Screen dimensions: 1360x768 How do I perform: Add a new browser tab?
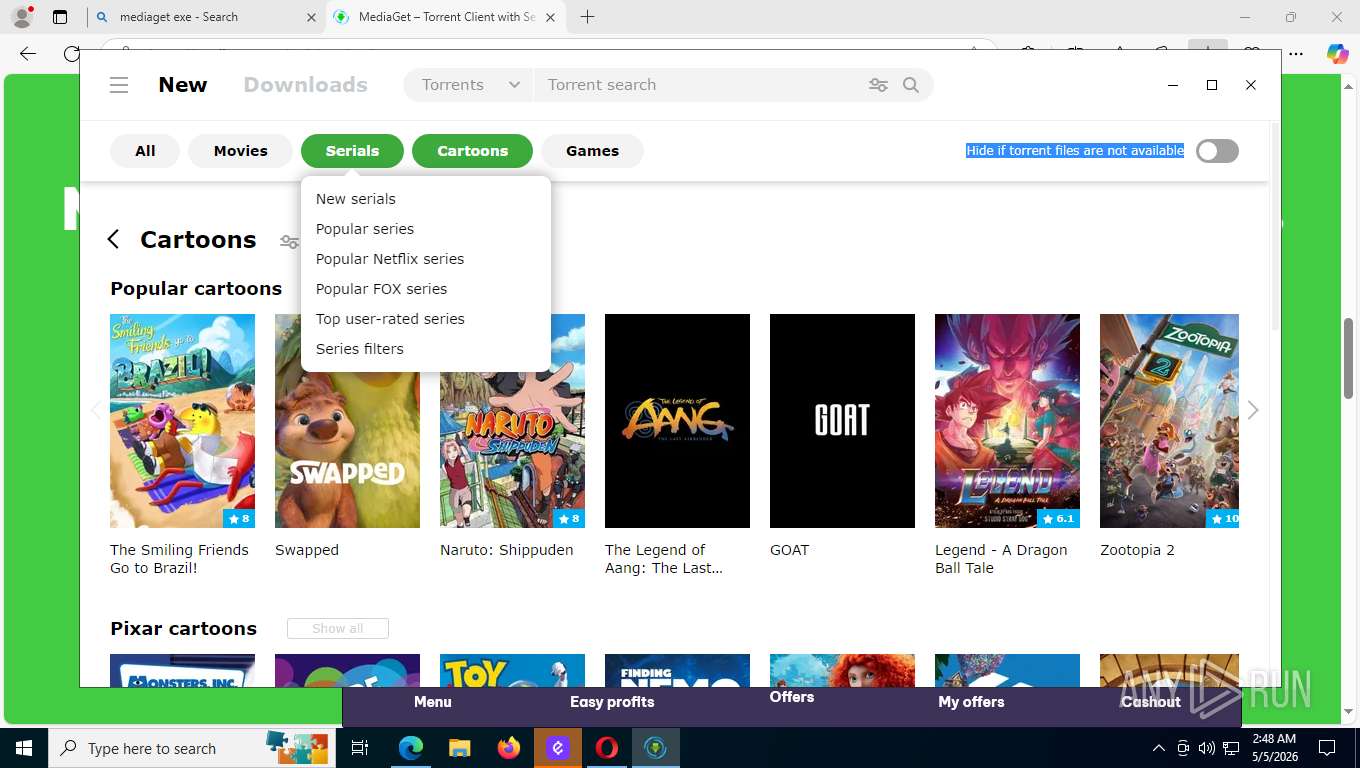(x=587, y=17)
